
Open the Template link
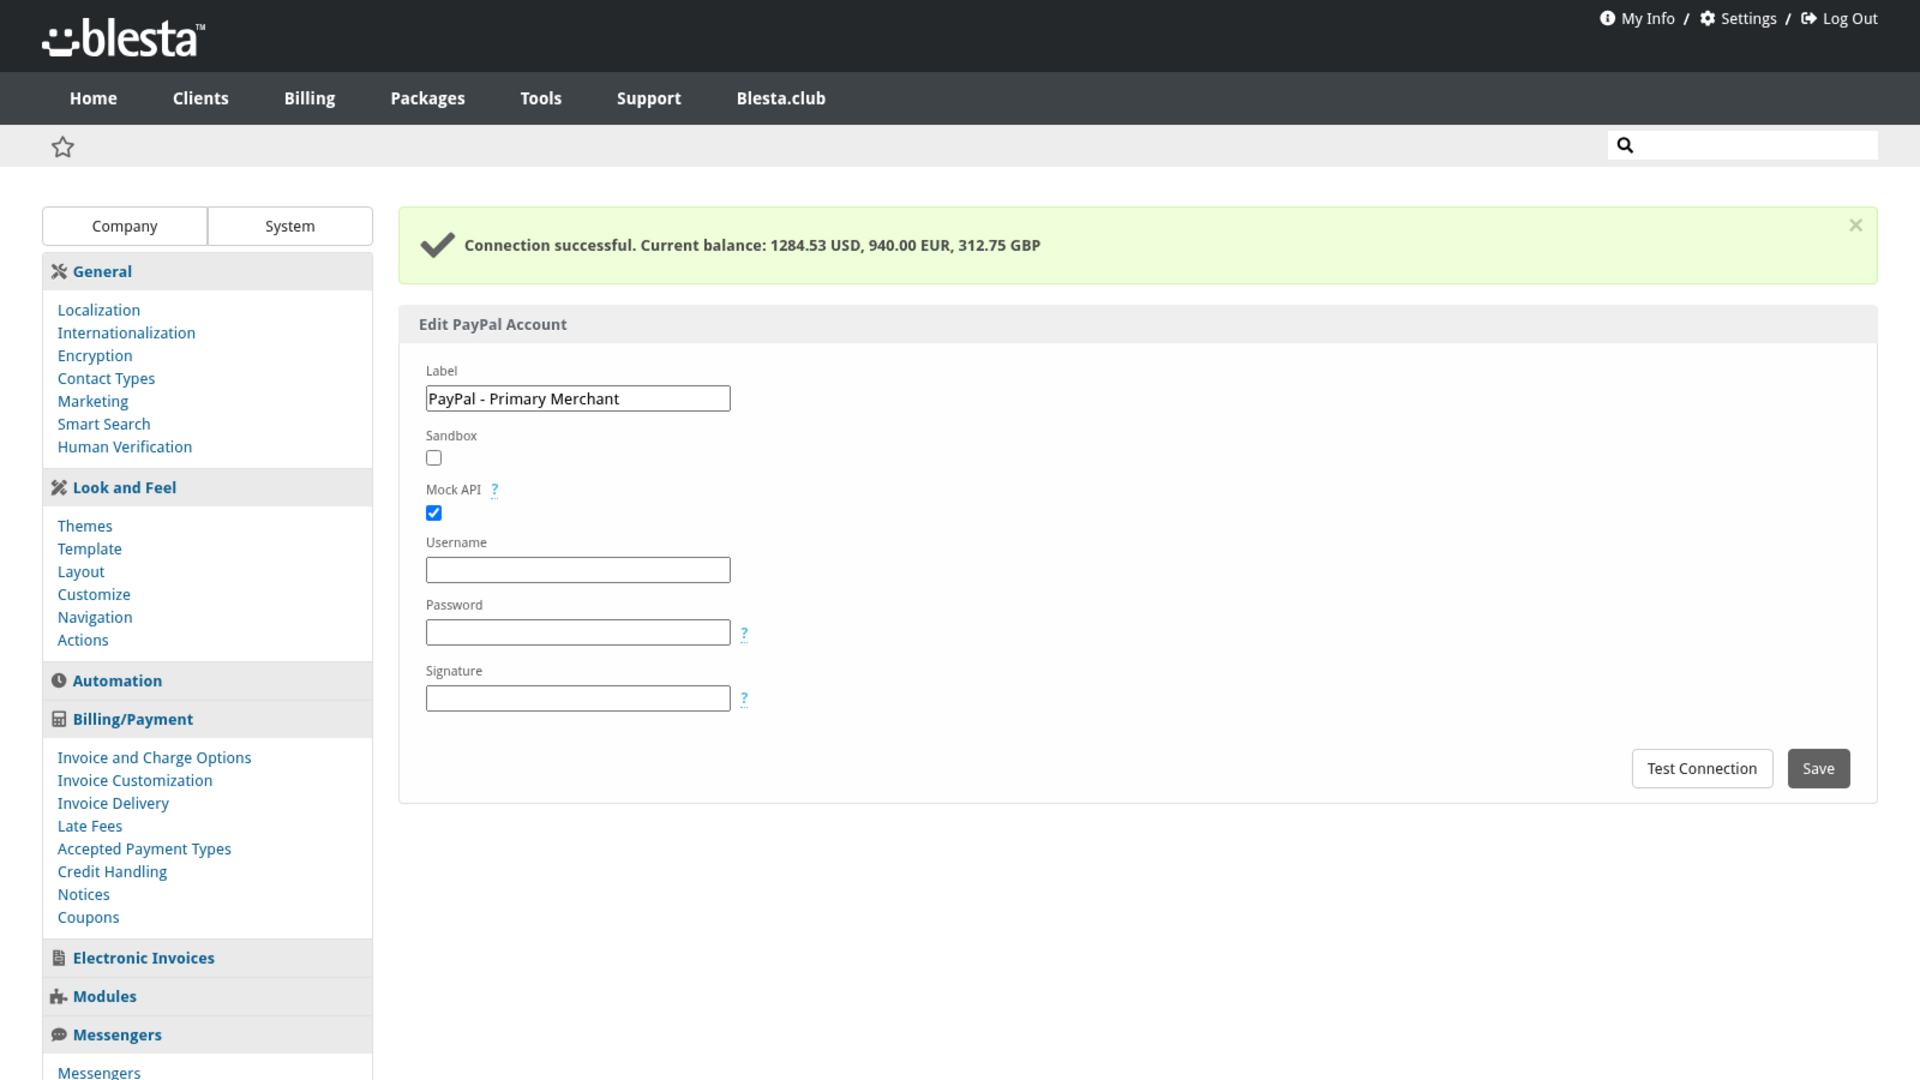(90, 550)
